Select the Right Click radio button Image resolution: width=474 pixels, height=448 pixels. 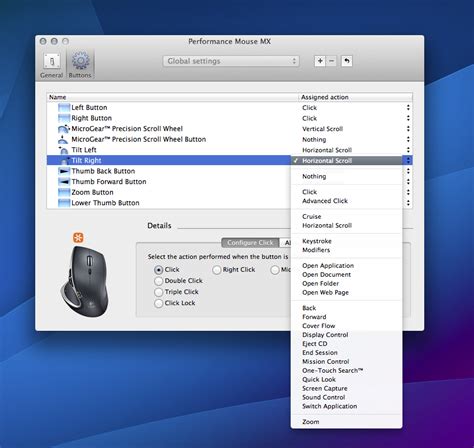(x=217, y=270)
